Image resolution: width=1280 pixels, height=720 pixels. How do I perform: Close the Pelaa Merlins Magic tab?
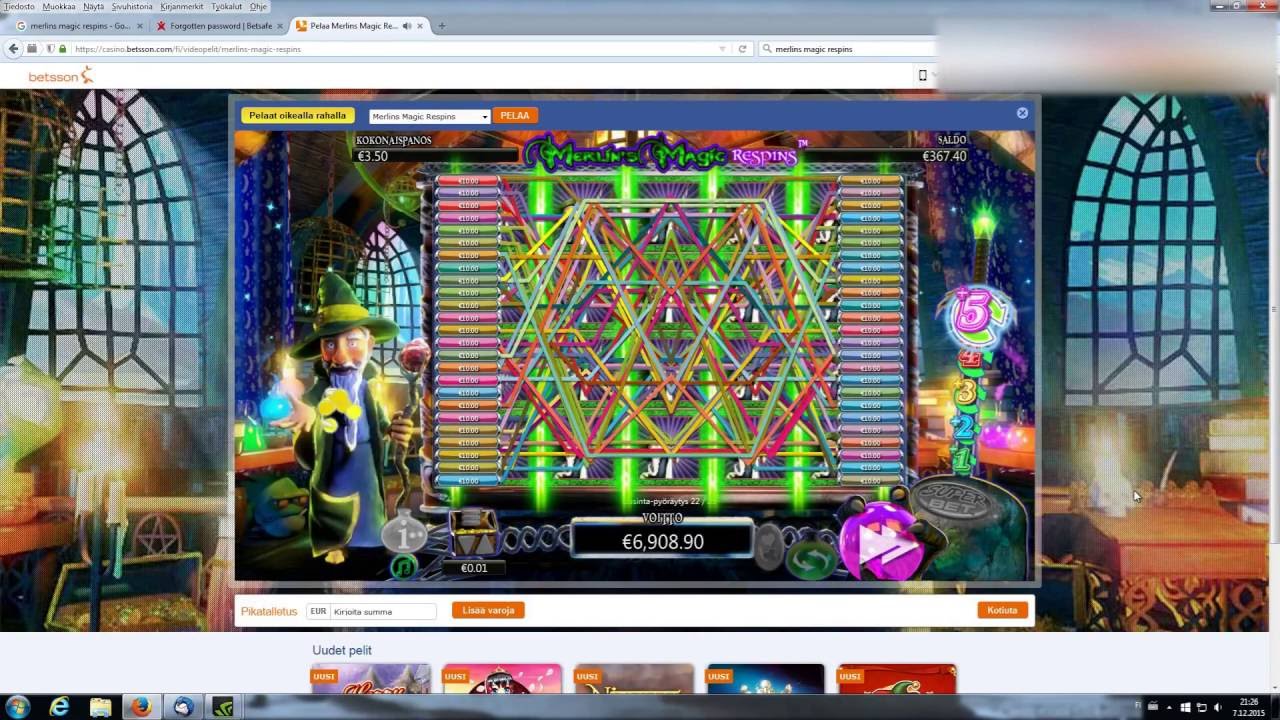pyautogui.click(x=420, y=26)
